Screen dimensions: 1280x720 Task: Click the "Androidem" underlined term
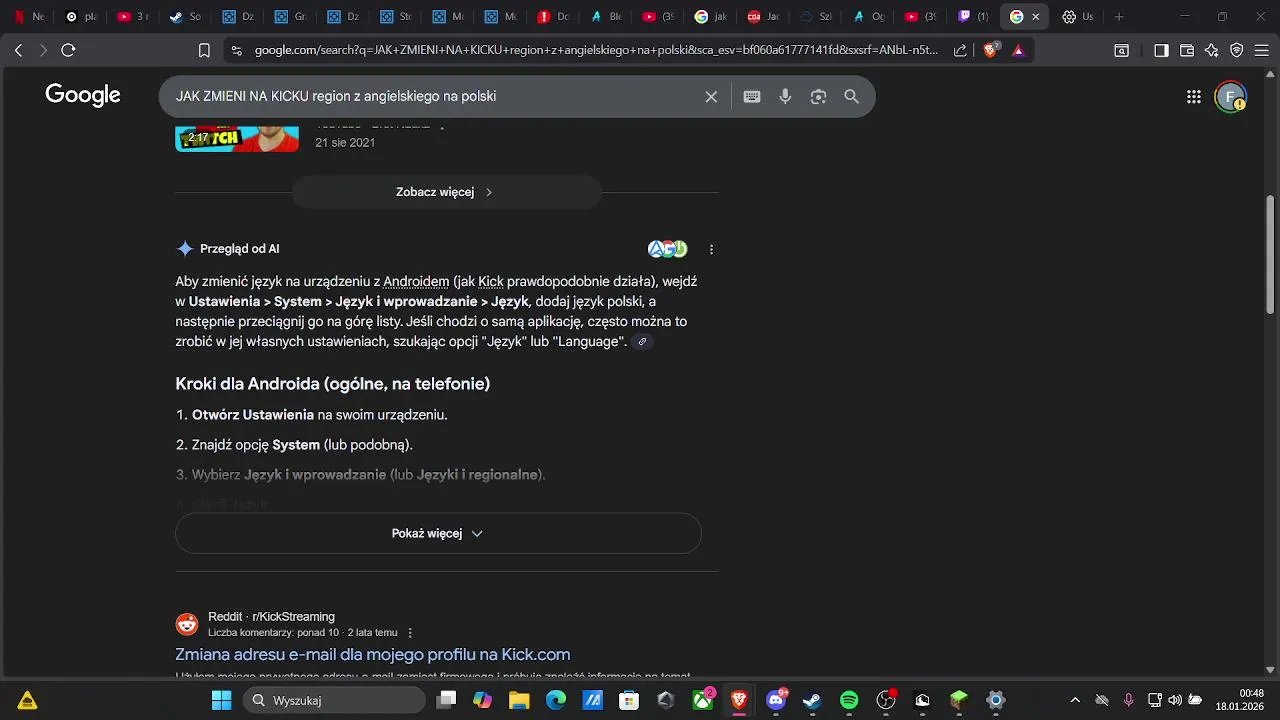click(416, 282)
